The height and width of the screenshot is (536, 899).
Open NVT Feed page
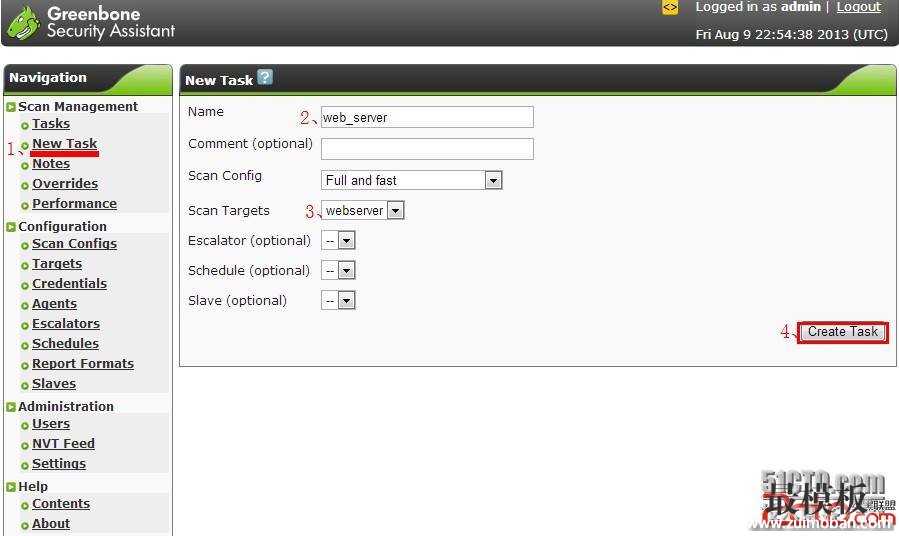[x=63, y=444]
